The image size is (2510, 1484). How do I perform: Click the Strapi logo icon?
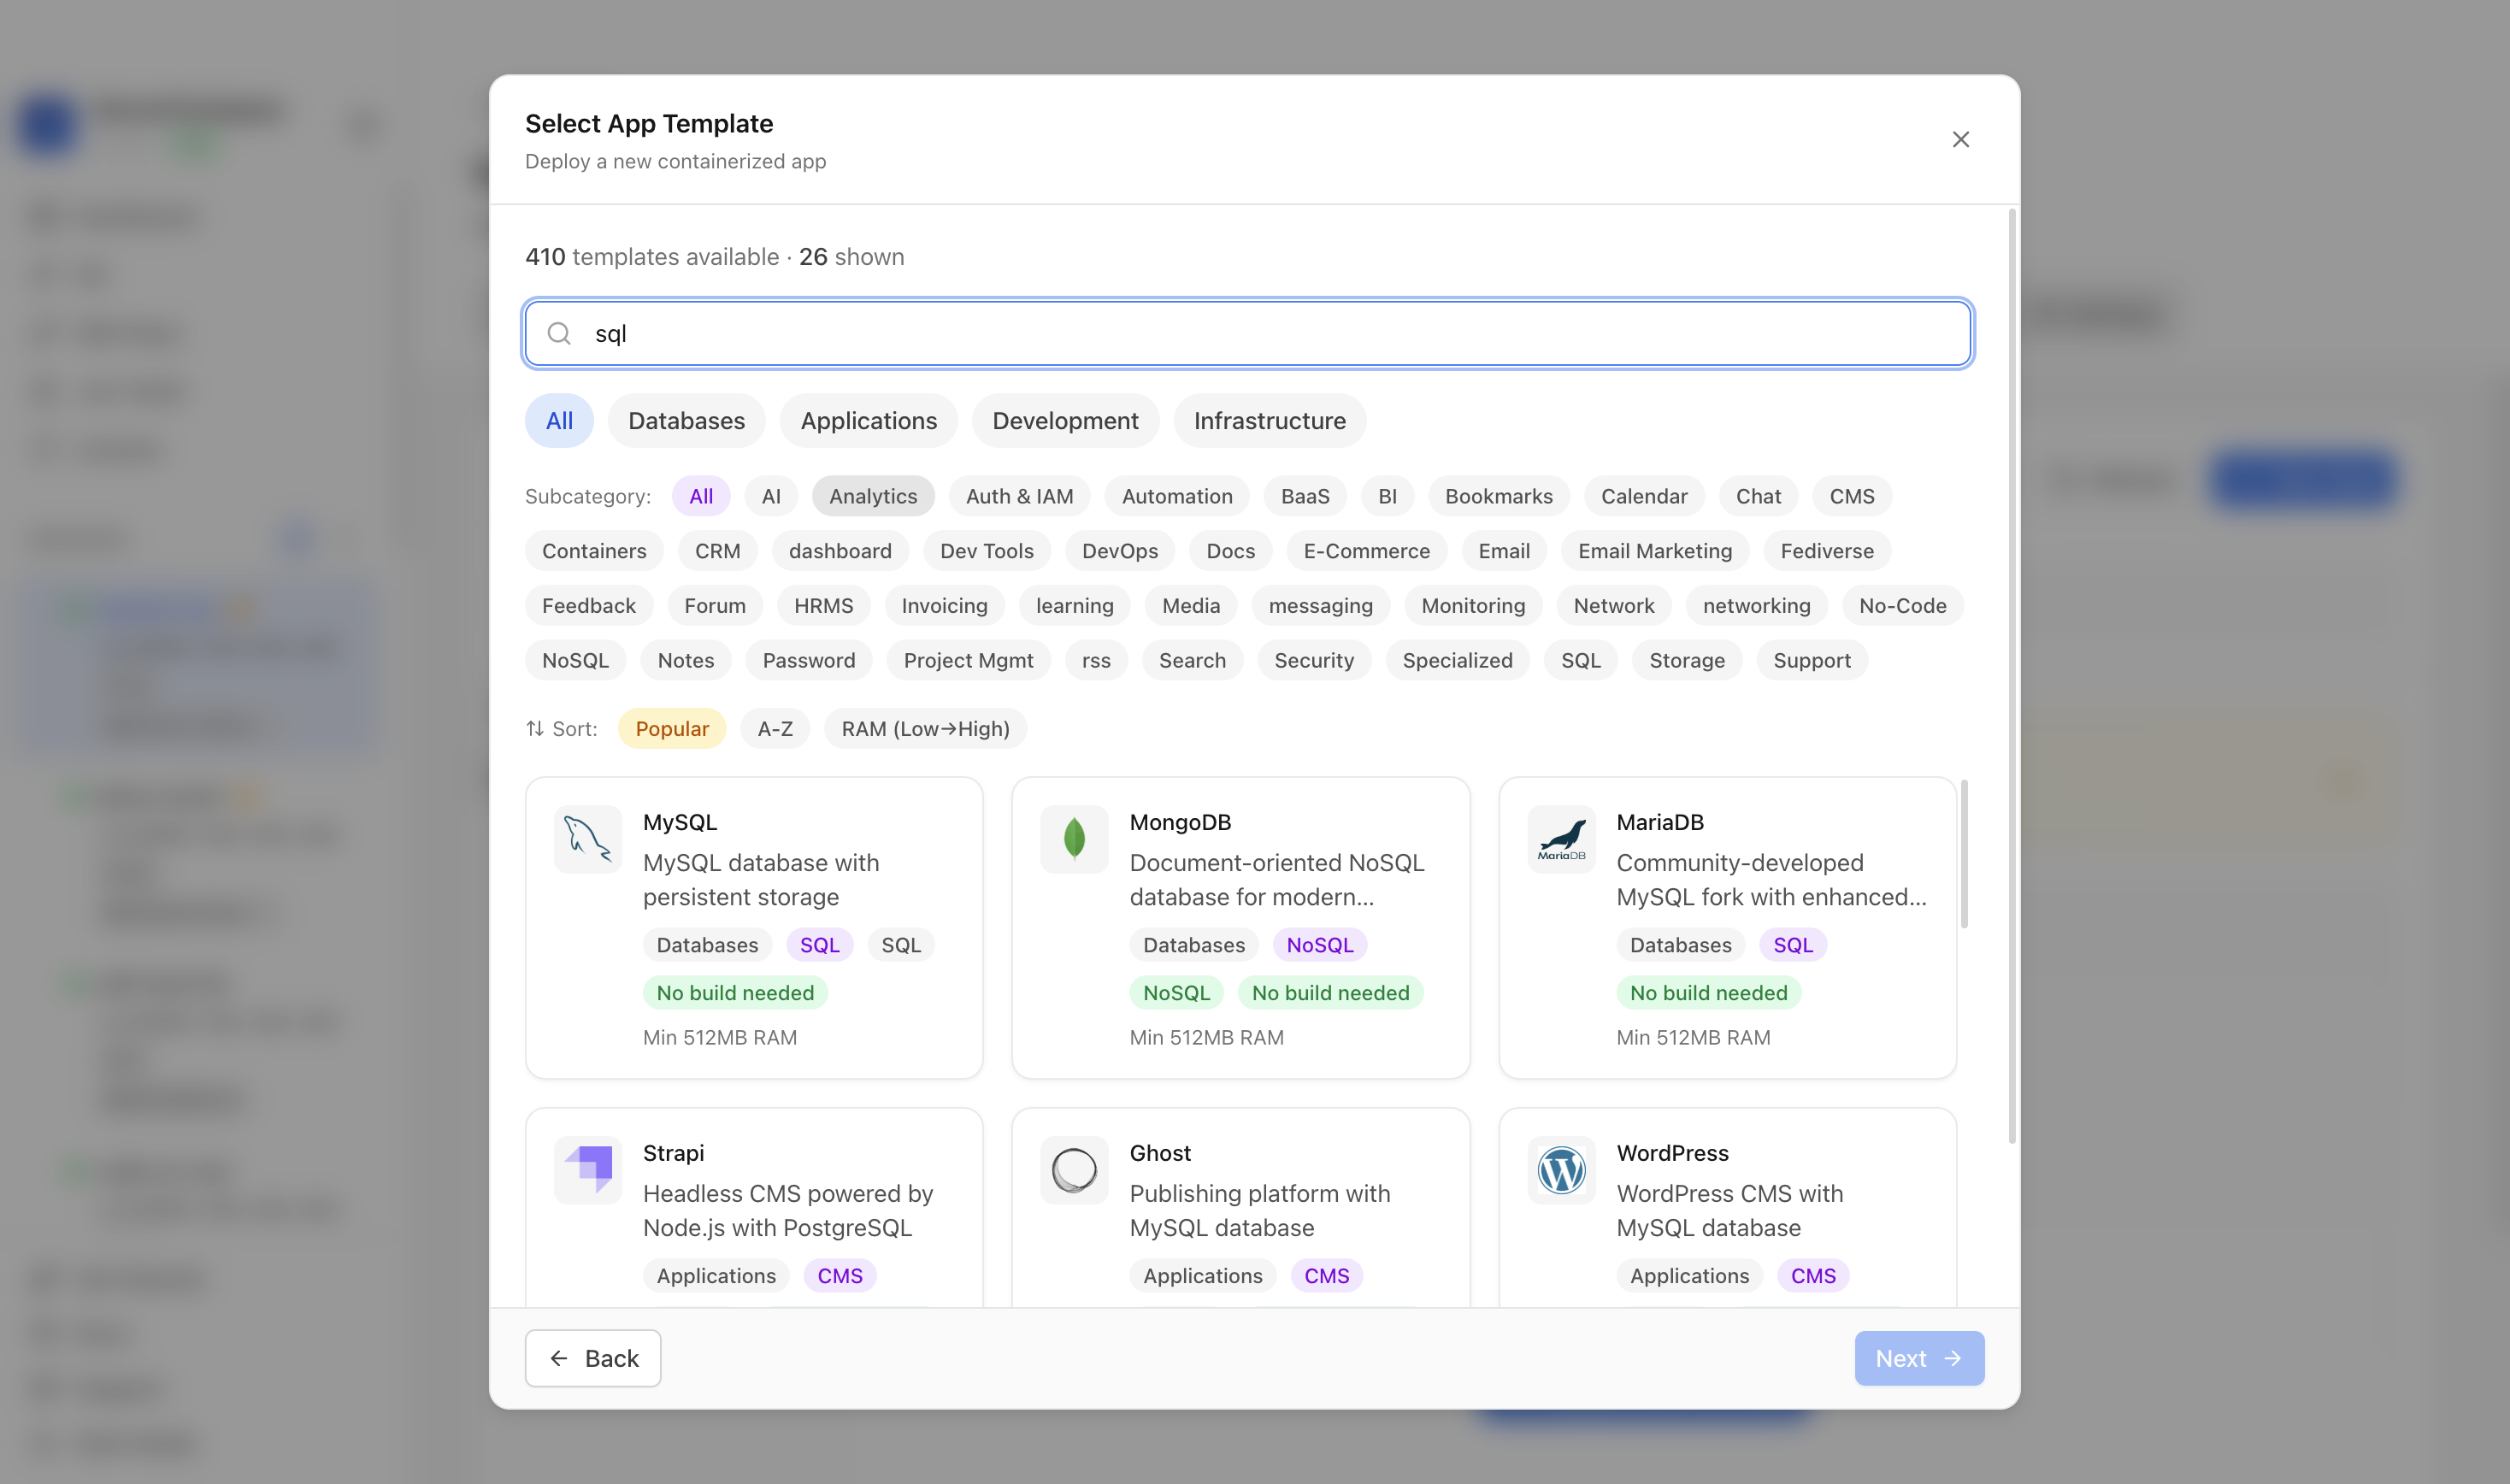(588, 1170)
